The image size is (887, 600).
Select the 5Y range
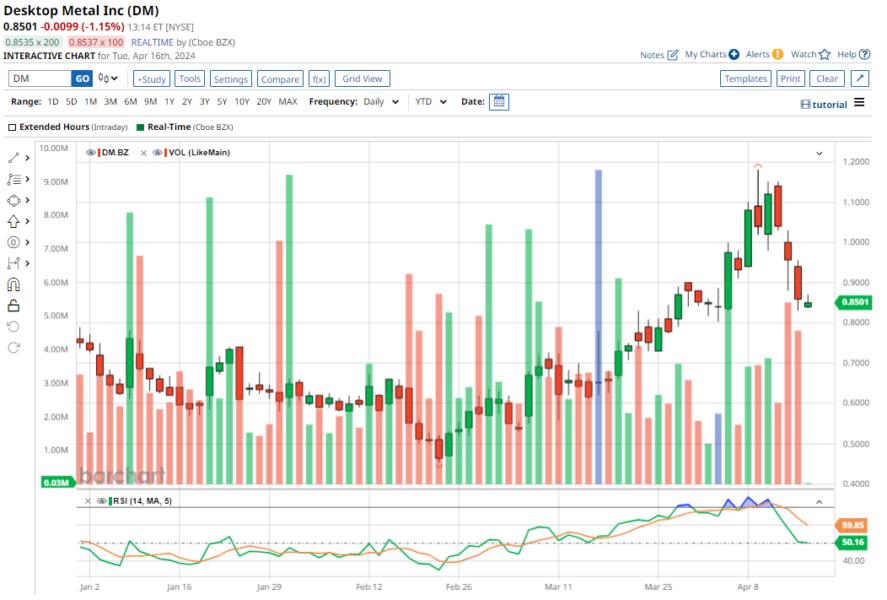click(222, 102)
